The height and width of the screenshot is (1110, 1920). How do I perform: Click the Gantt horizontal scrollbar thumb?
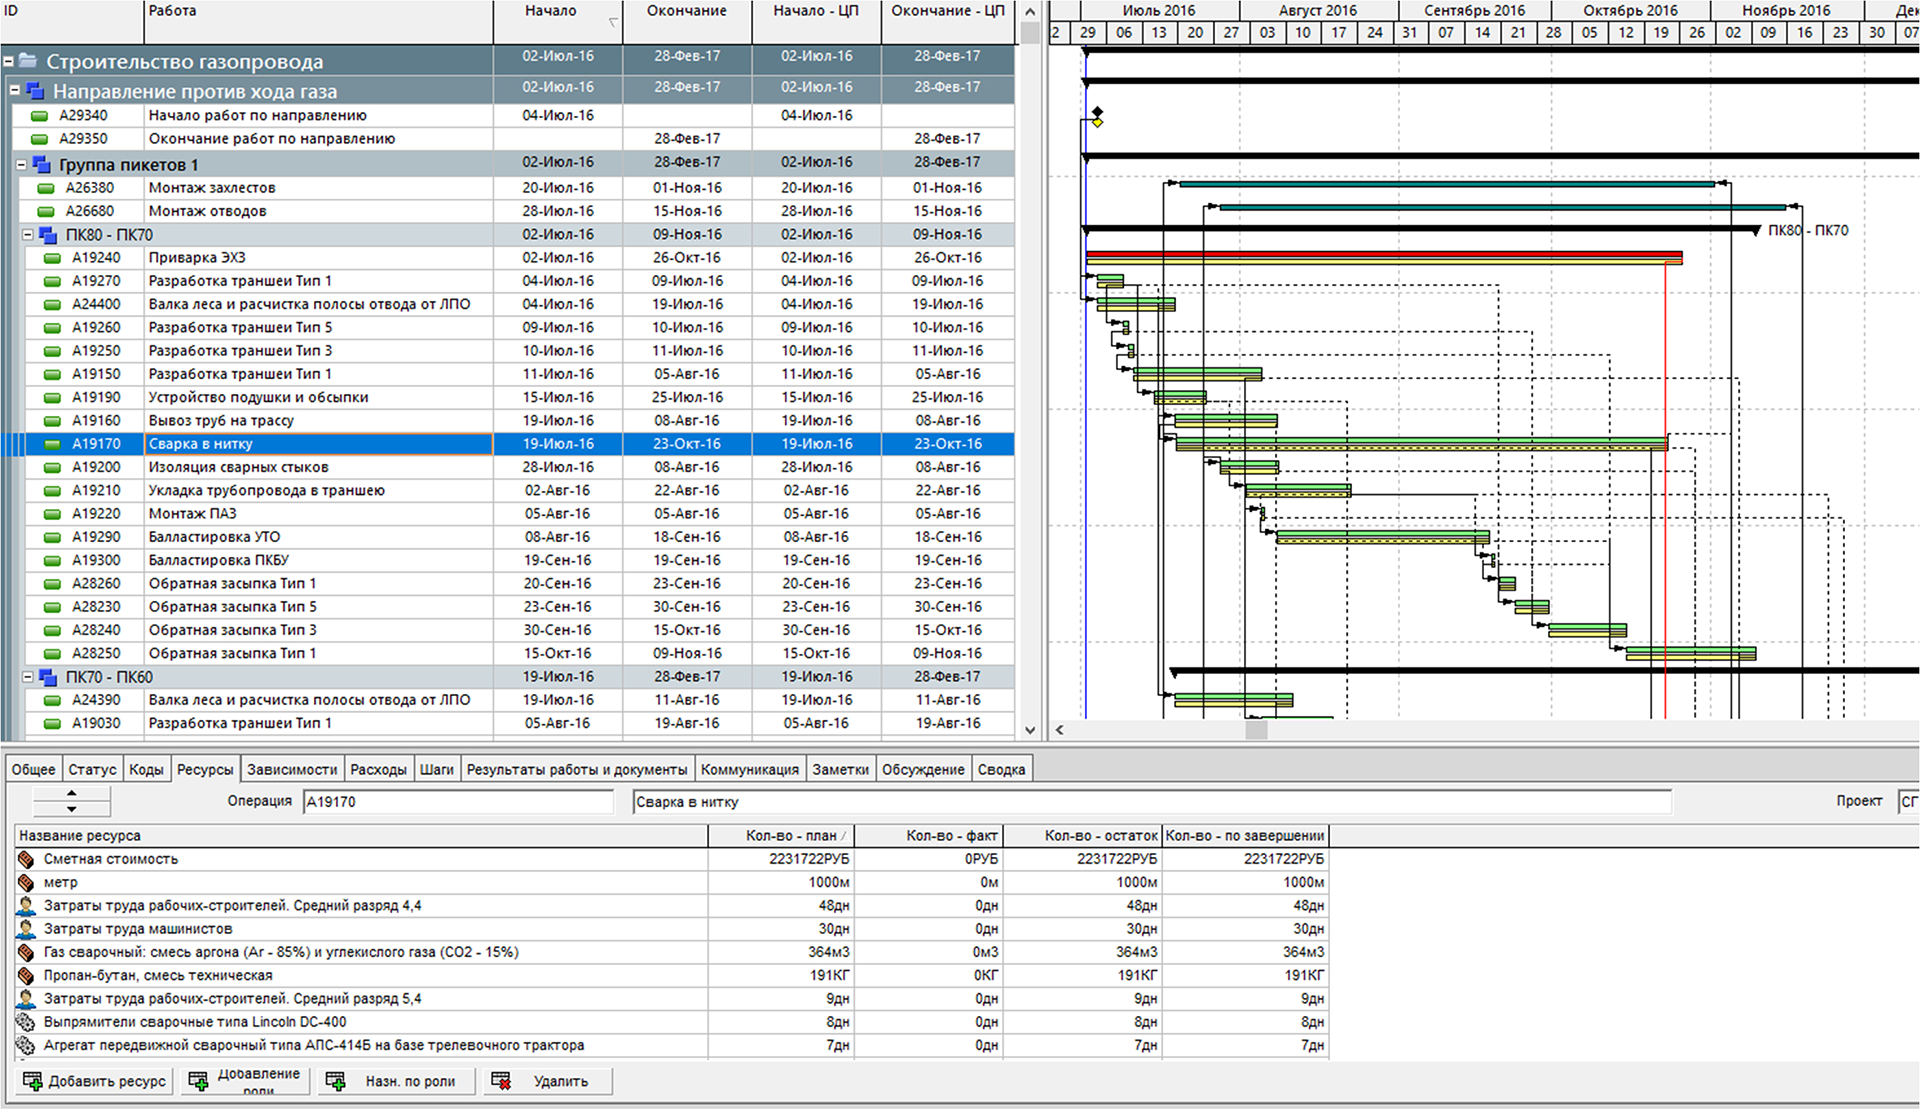pos(1256,730)
